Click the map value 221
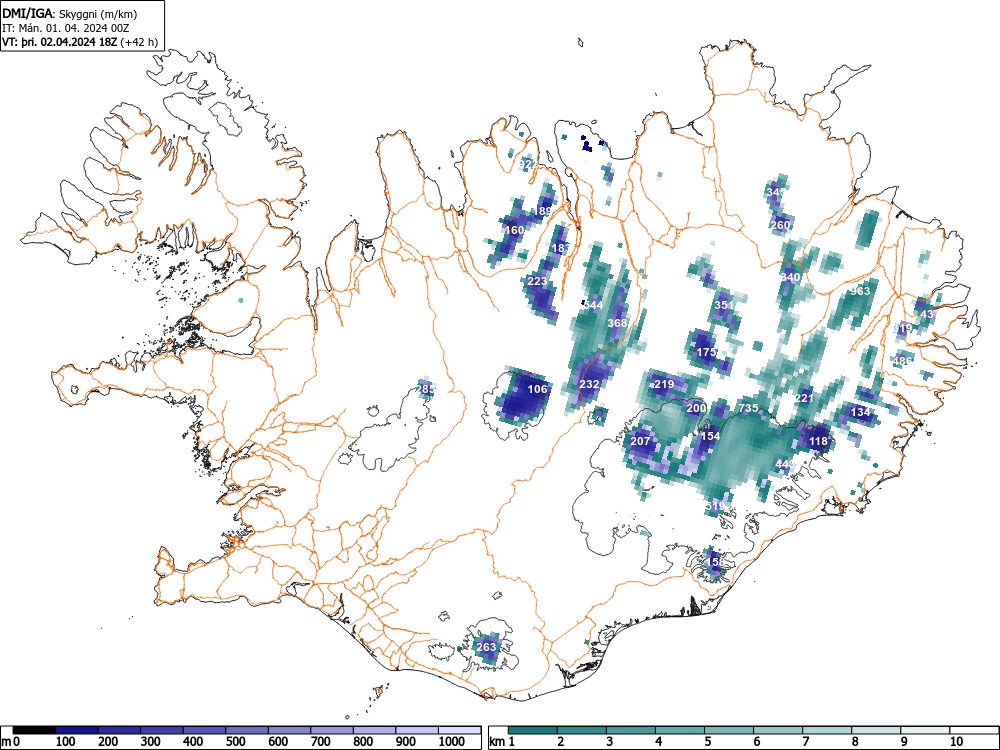The height and width of the screenshot is (750, 1000). 804,398
